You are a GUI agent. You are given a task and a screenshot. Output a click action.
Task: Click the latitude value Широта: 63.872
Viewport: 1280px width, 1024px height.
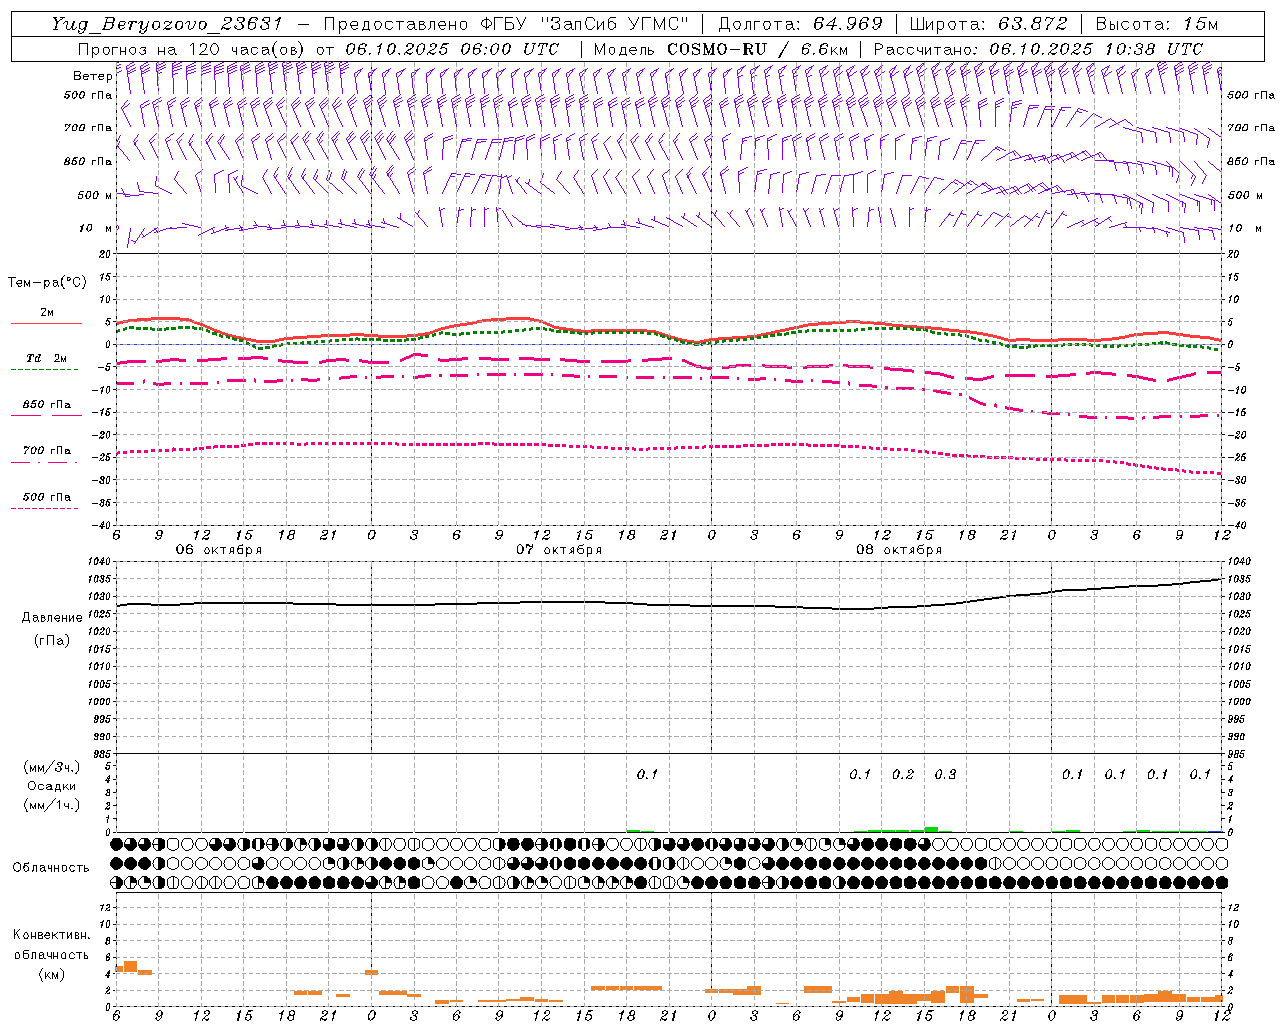point(988,24)
